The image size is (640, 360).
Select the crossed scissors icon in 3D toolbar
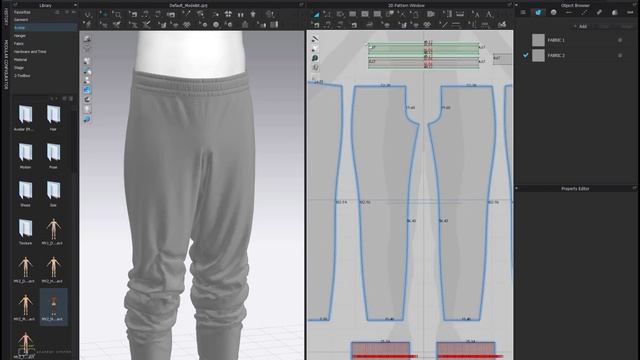coord(146,24)
